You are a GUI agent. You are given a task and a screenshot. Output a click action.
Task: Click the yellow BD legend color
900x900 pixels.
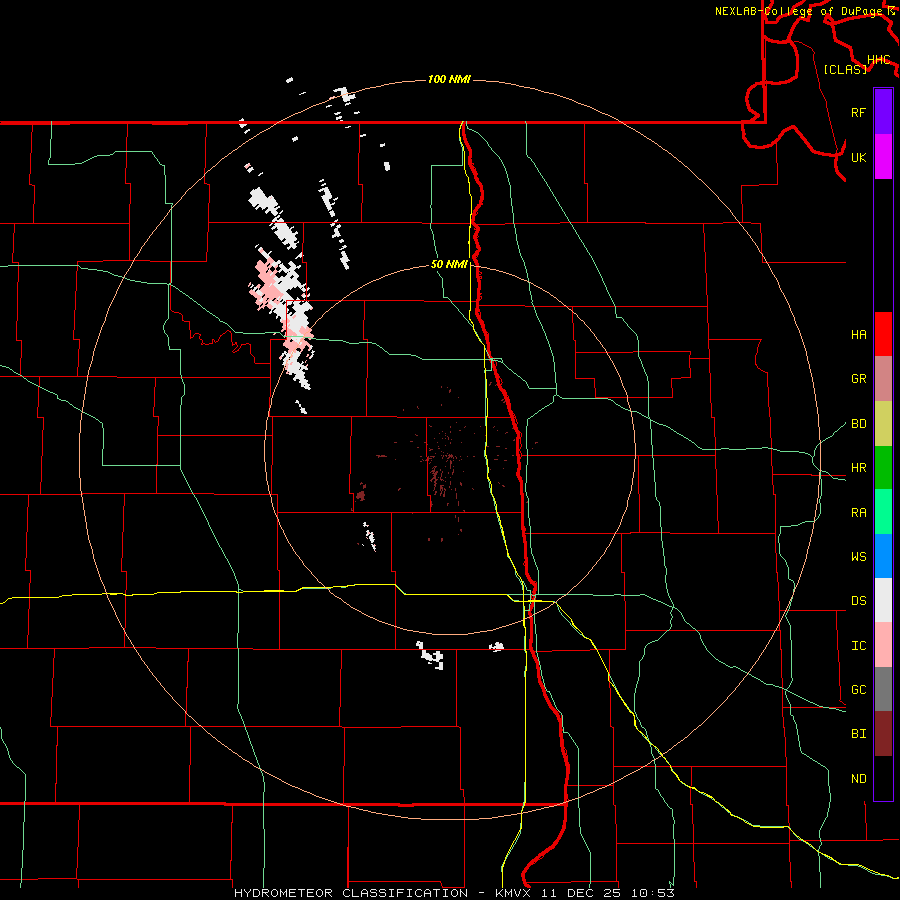coord(883,424)
